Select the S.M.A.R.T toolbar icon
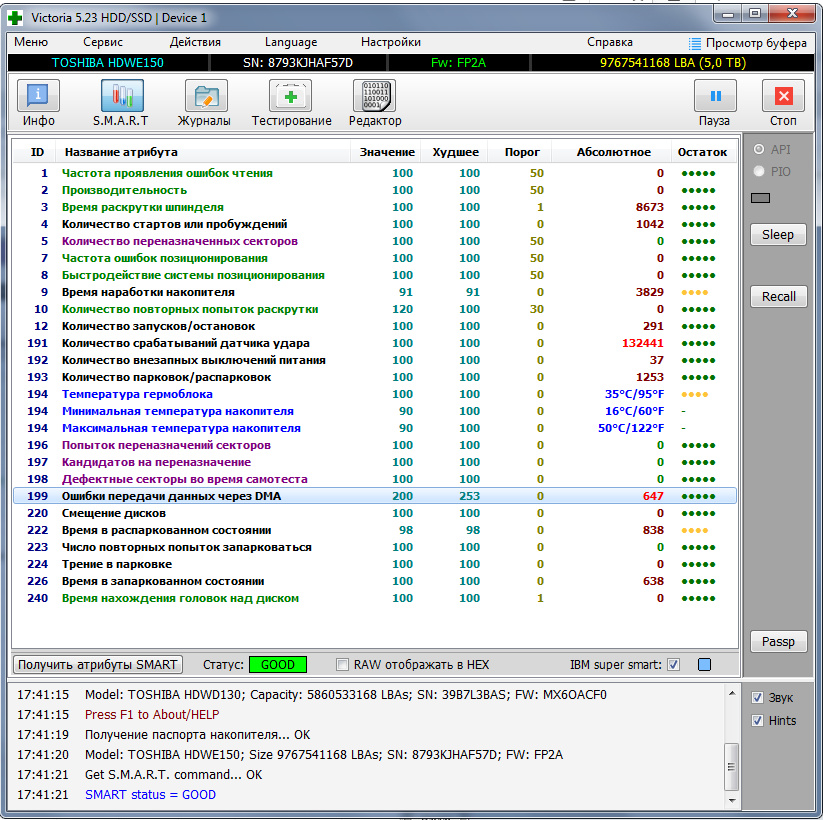Viewport: 823px width, 820px height. click(x=121, y=97)
